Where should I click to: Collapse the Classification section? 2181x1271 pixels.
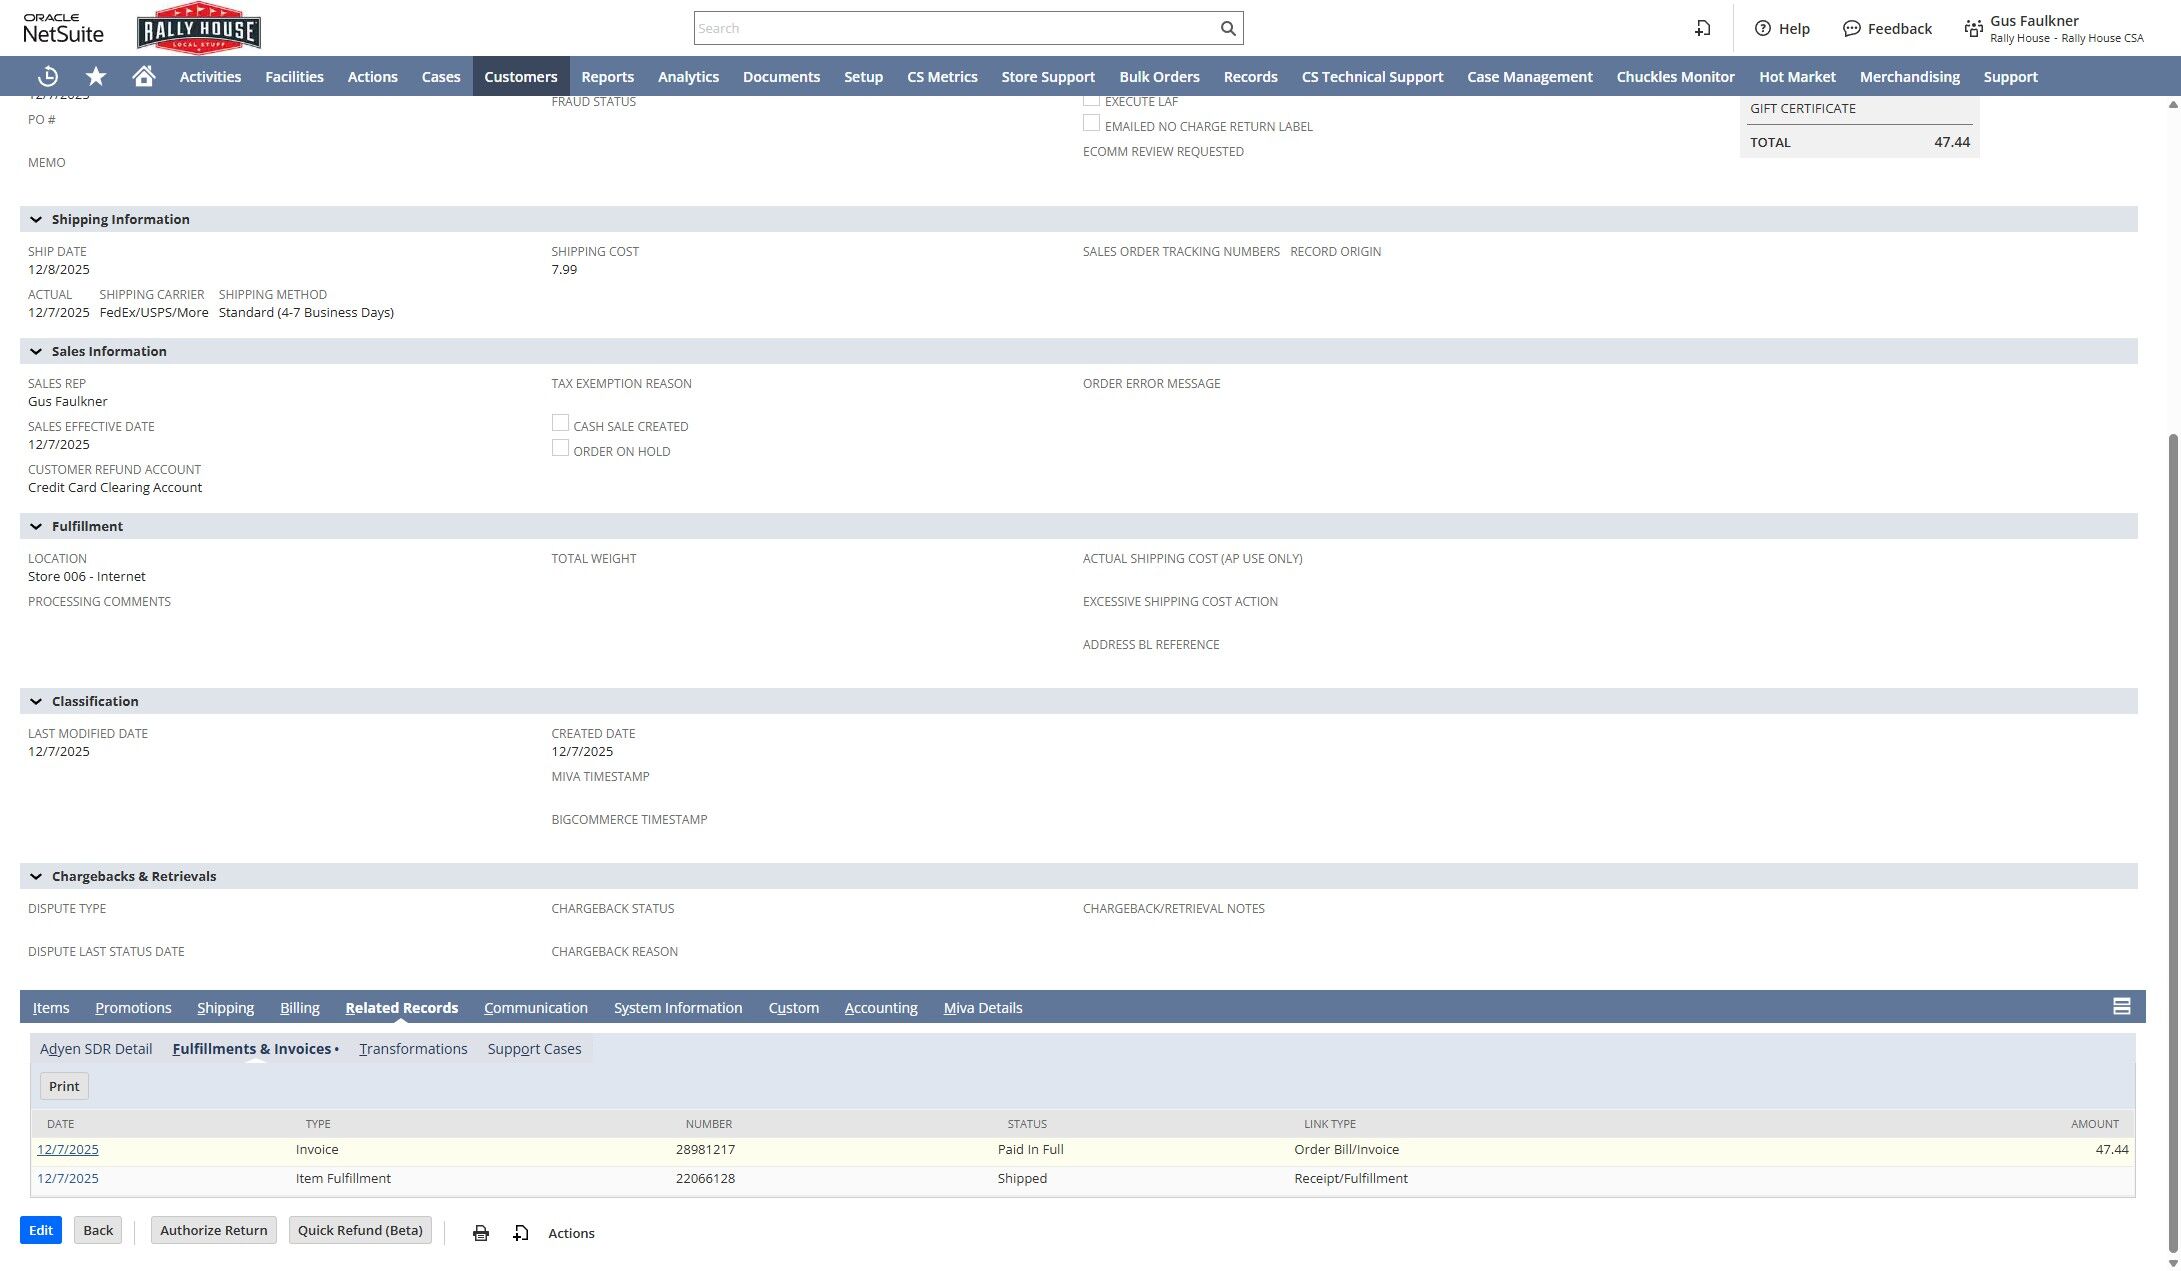(x=36, y=701)
